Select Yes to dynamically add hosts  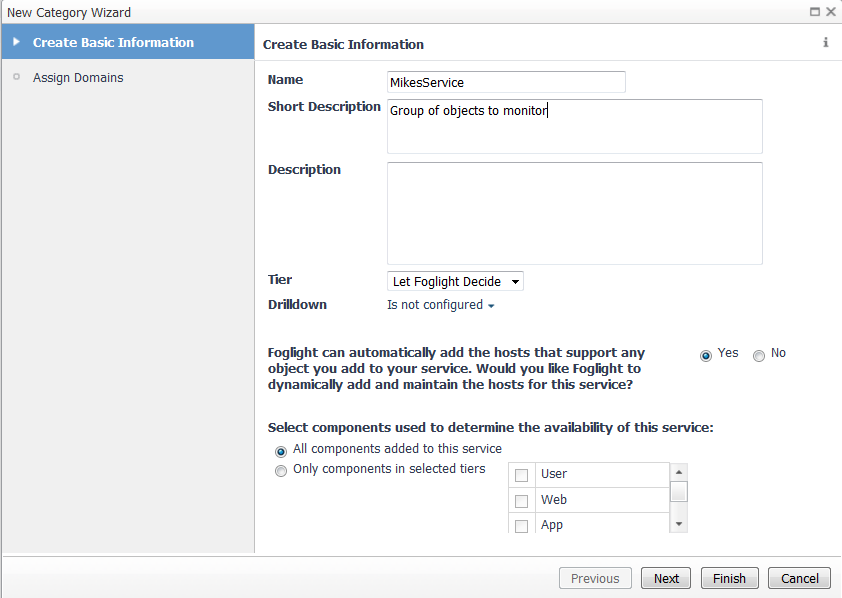click(706, 355)
